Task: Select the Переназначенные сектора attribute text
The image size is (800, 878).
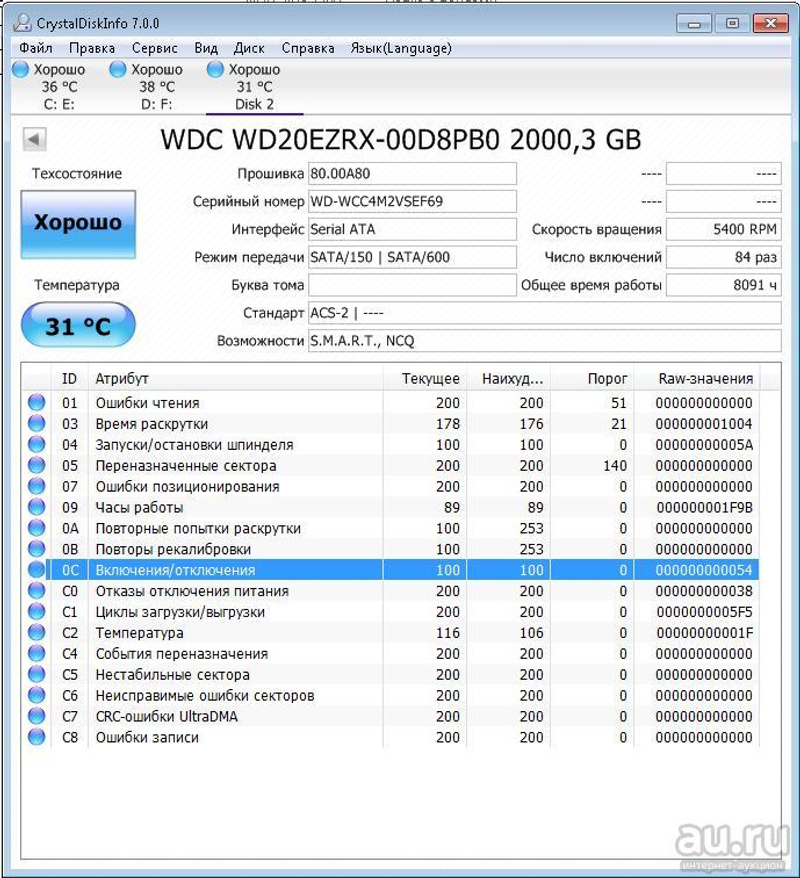Action: (186, 466)
